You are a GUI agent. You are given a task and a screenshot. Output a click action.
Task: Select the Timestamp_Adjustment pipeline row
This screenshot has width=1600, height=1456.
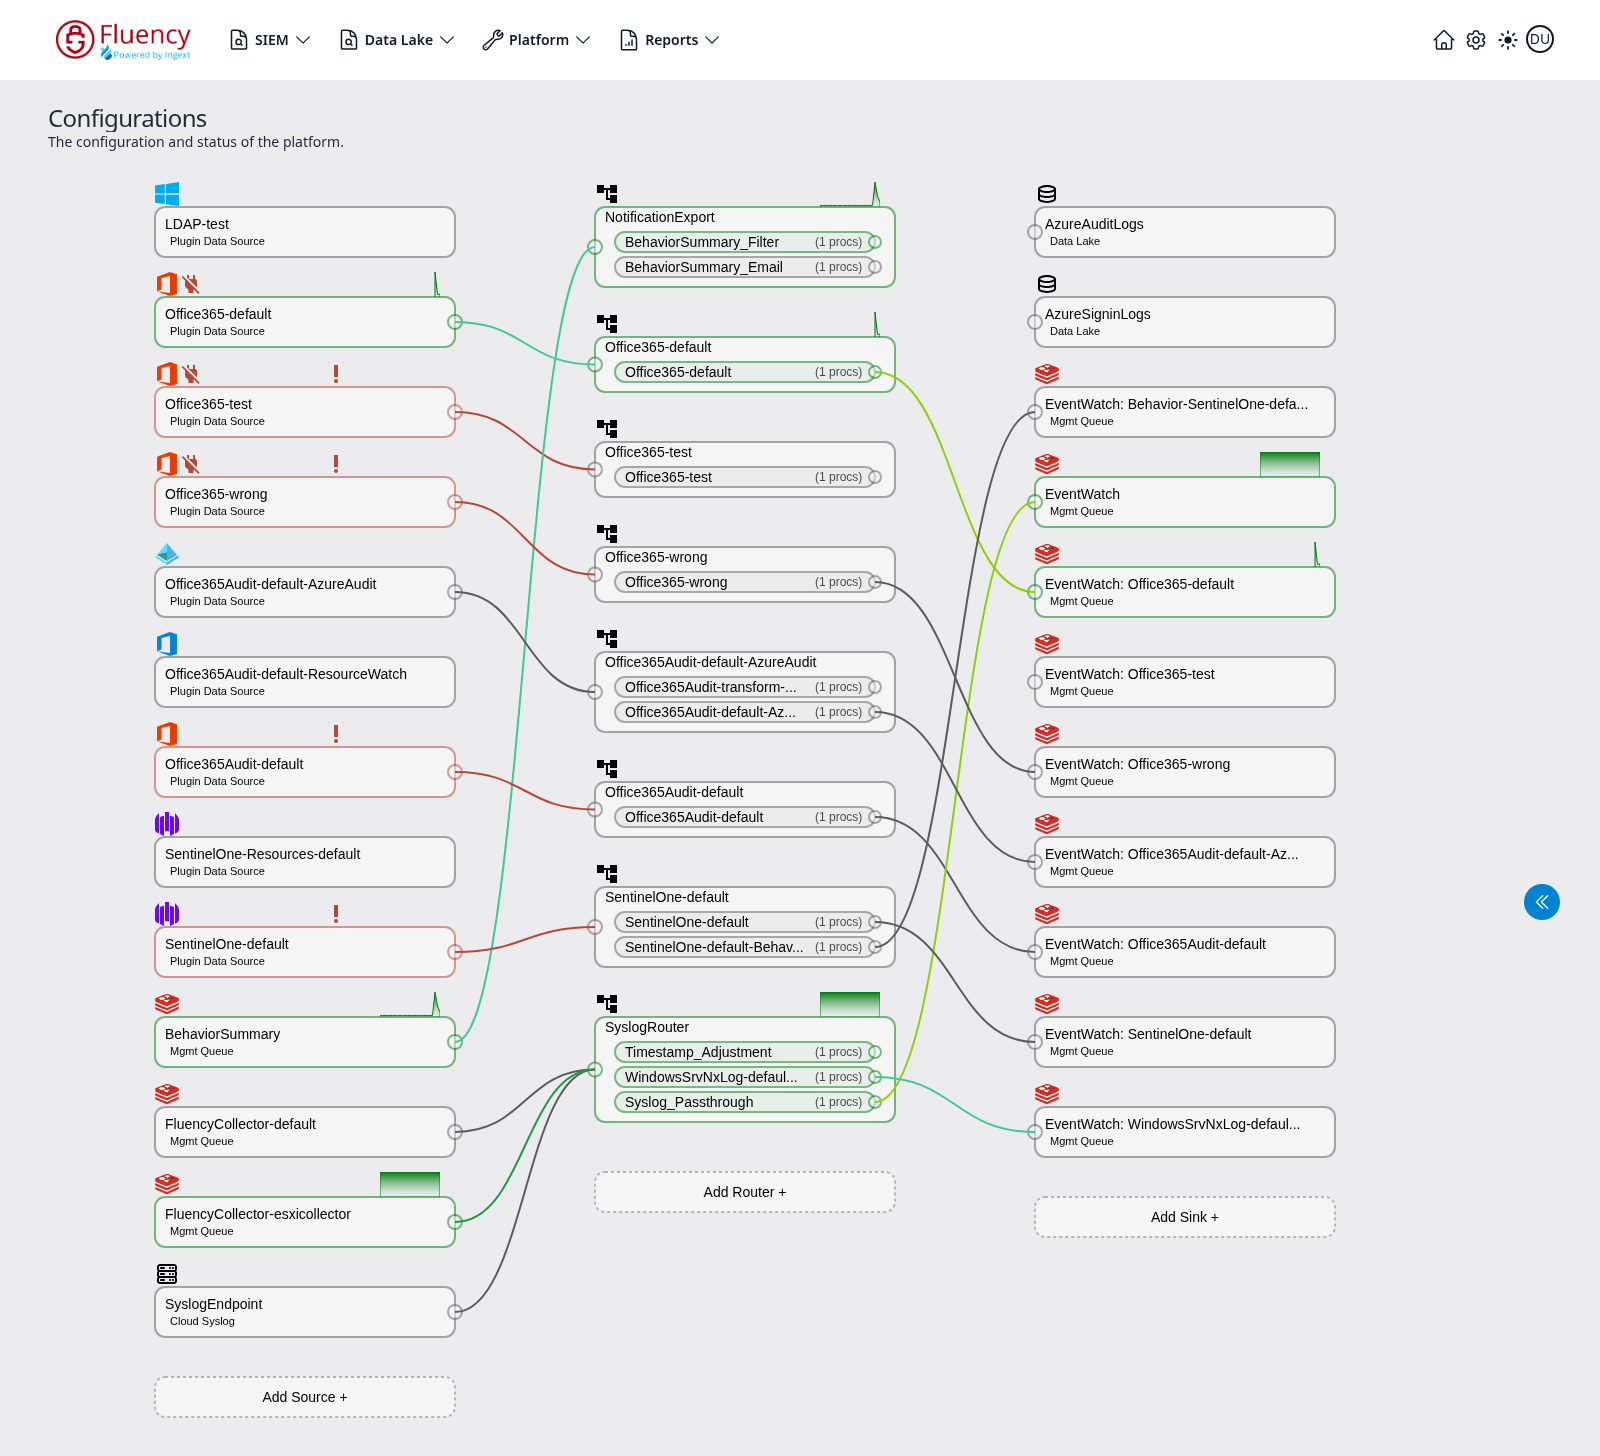pyautogui.click(x=745, y=1052)
